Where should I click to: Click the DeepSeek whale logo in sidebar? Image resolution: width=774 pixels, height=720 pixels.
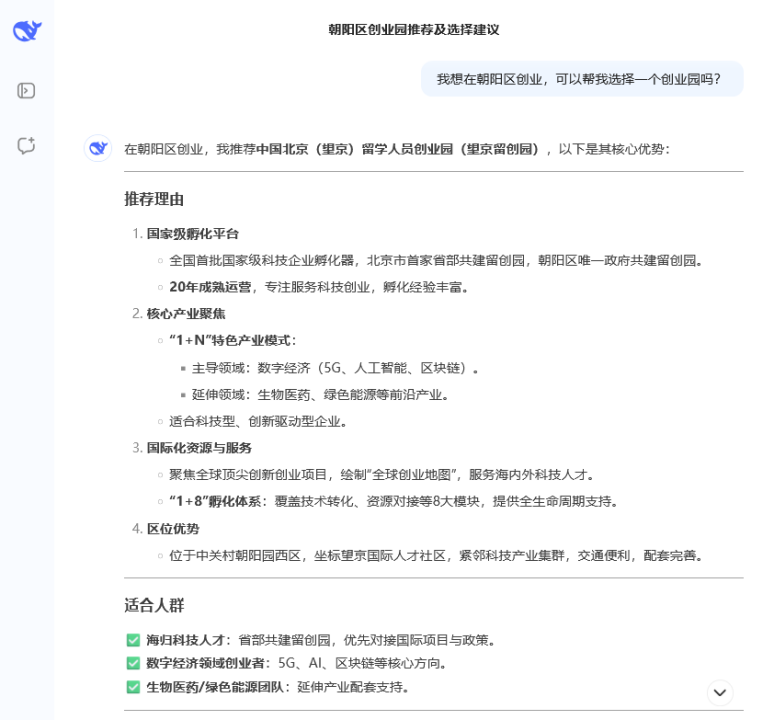[x=27, y=31]
